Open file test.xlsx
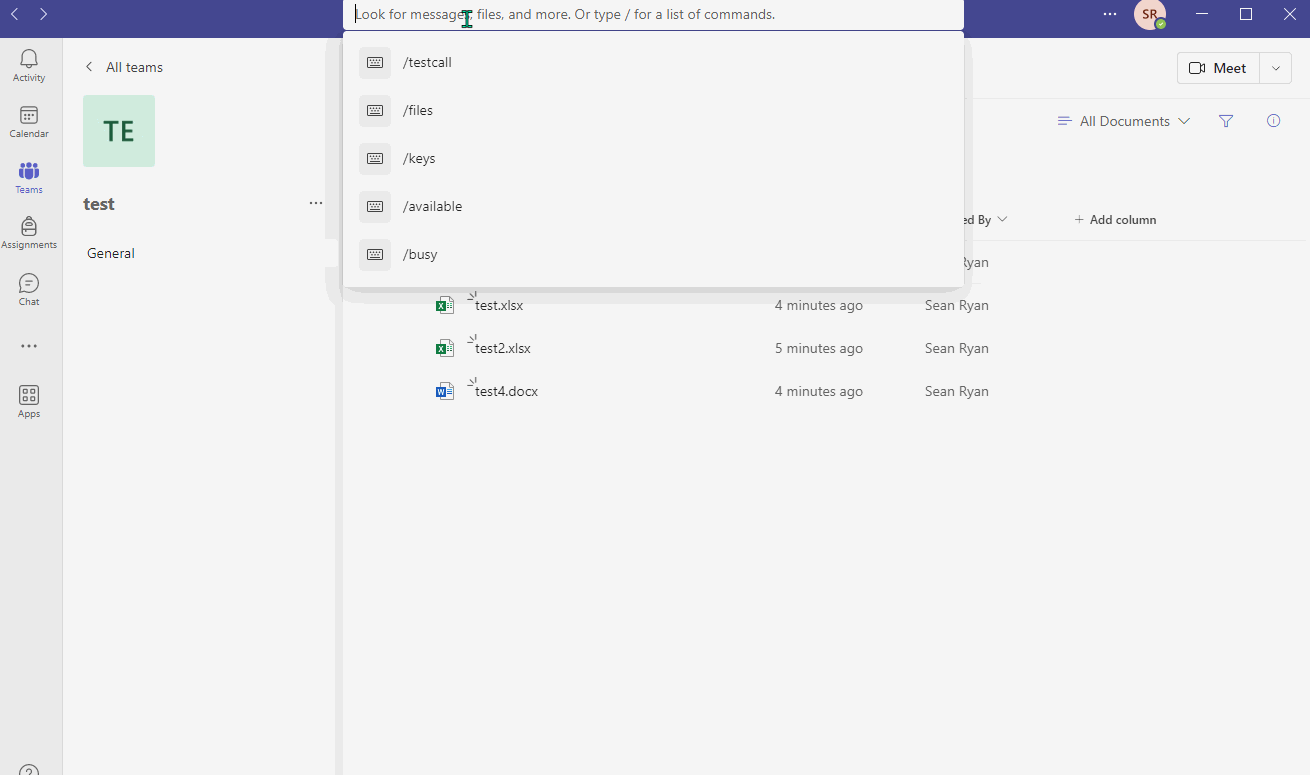 [x=499, y=305]
